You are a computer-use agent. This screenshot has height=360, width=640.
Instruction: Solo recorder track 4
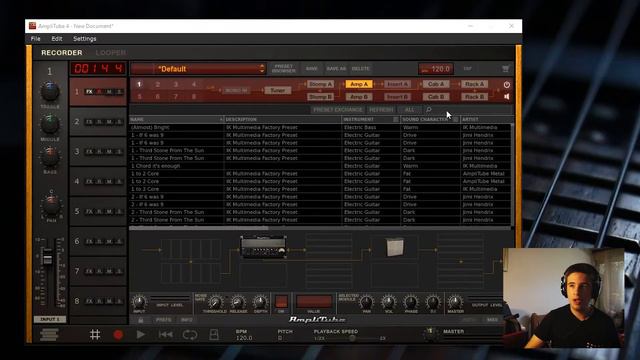[x=119, y=182]
